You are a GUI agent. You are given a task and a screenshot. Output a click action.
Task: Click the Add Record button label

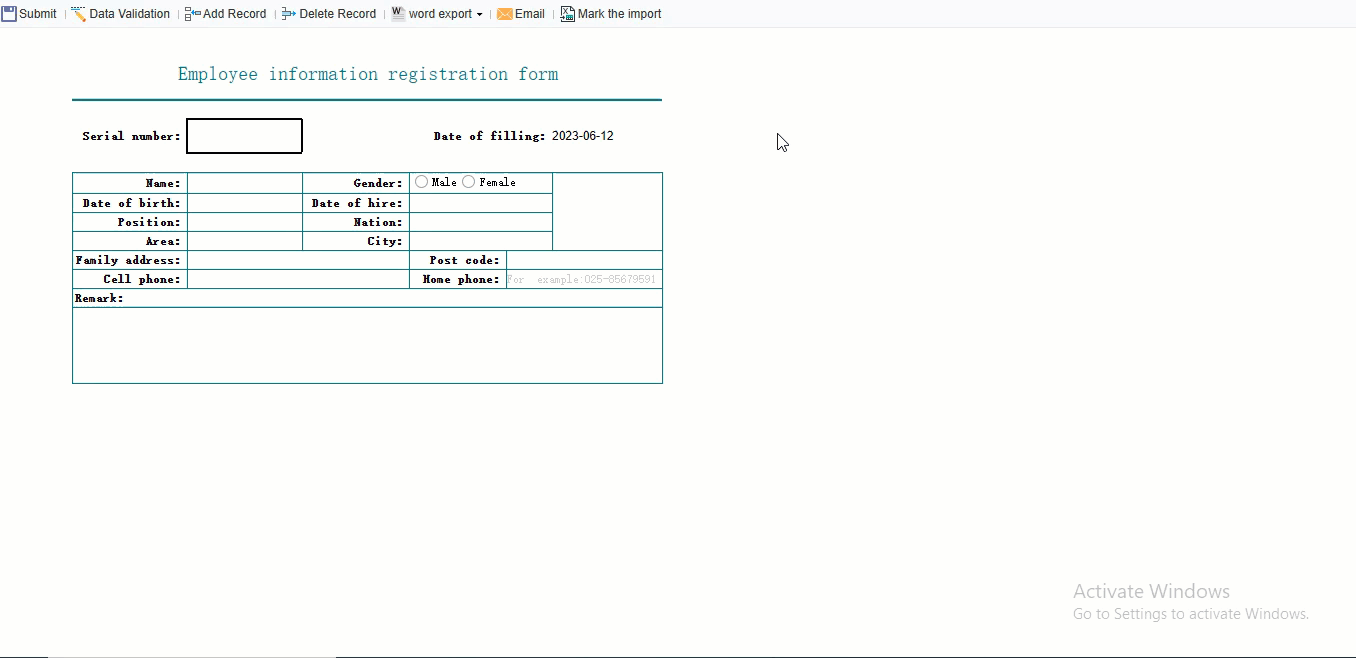point(234,13)
